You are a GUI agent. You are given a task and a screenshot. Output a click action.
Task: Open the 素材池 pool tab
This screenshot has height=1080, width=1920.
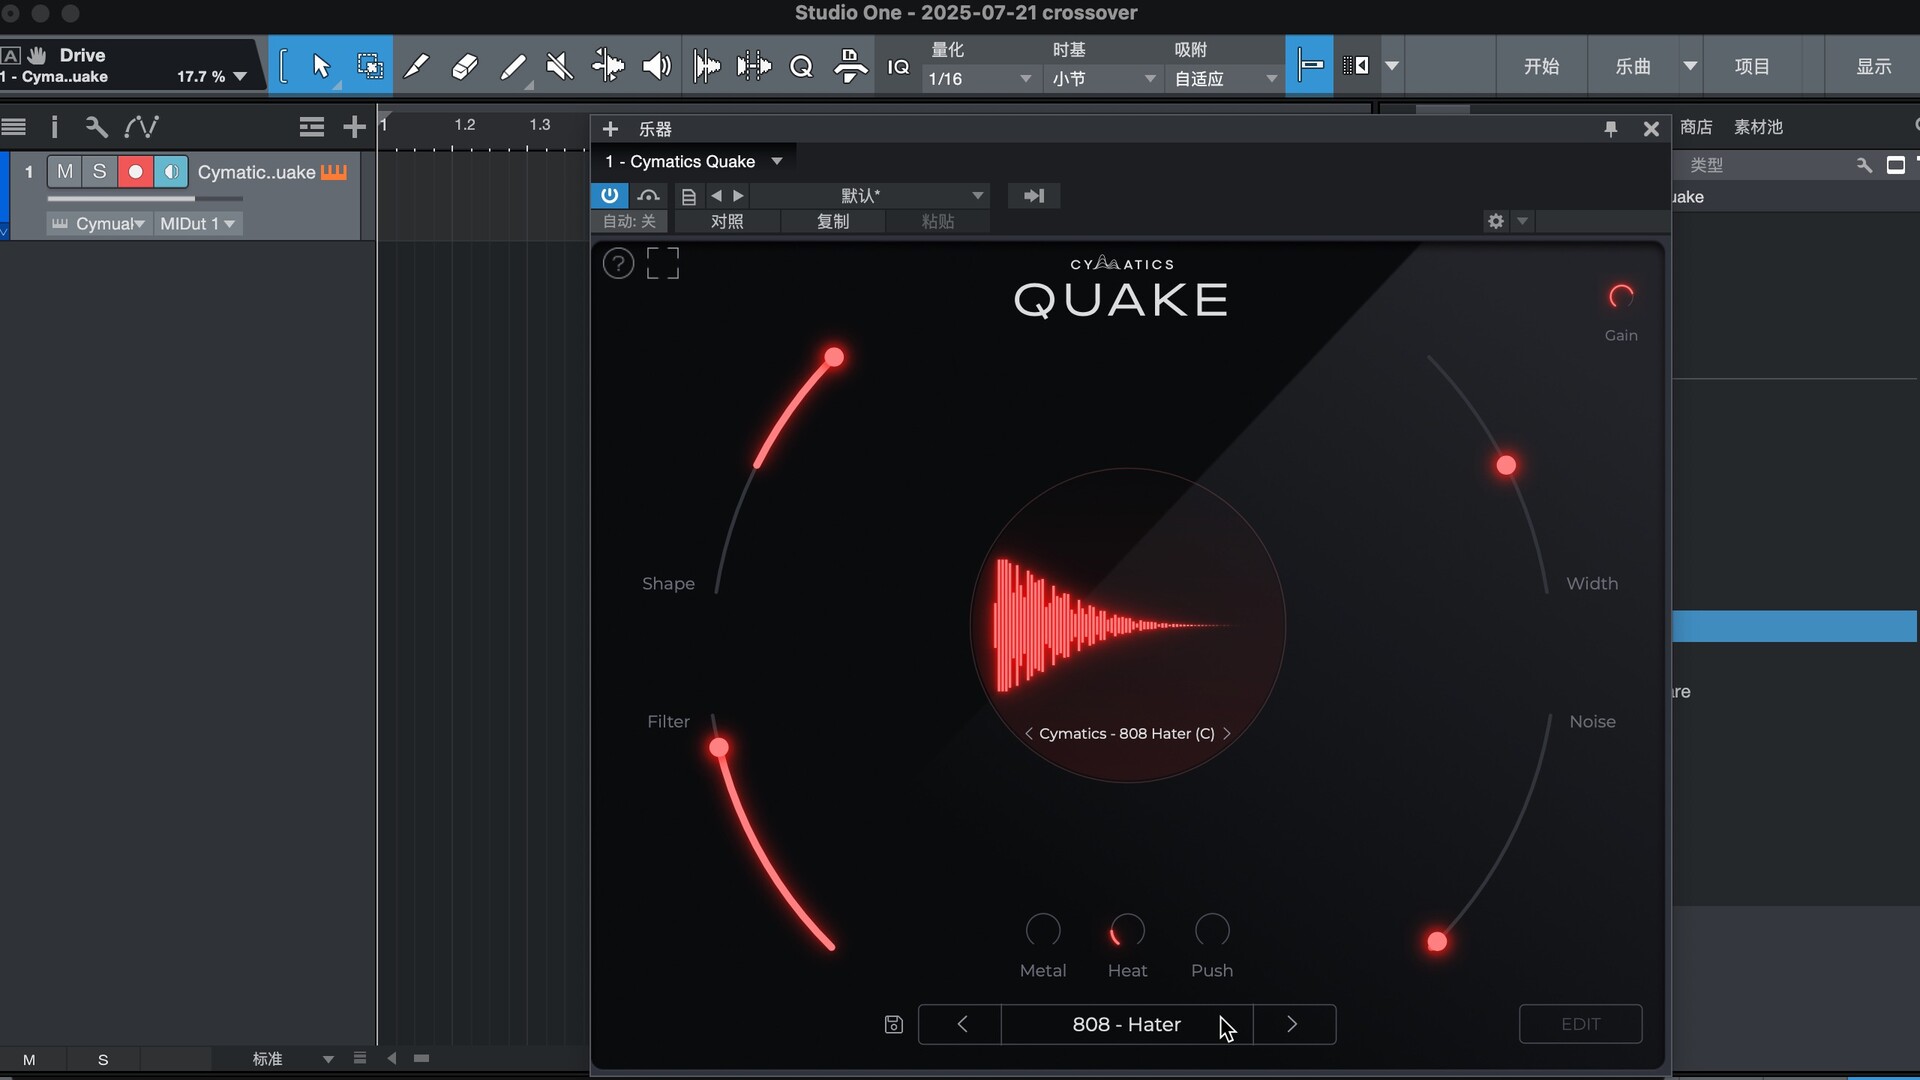1758,127
